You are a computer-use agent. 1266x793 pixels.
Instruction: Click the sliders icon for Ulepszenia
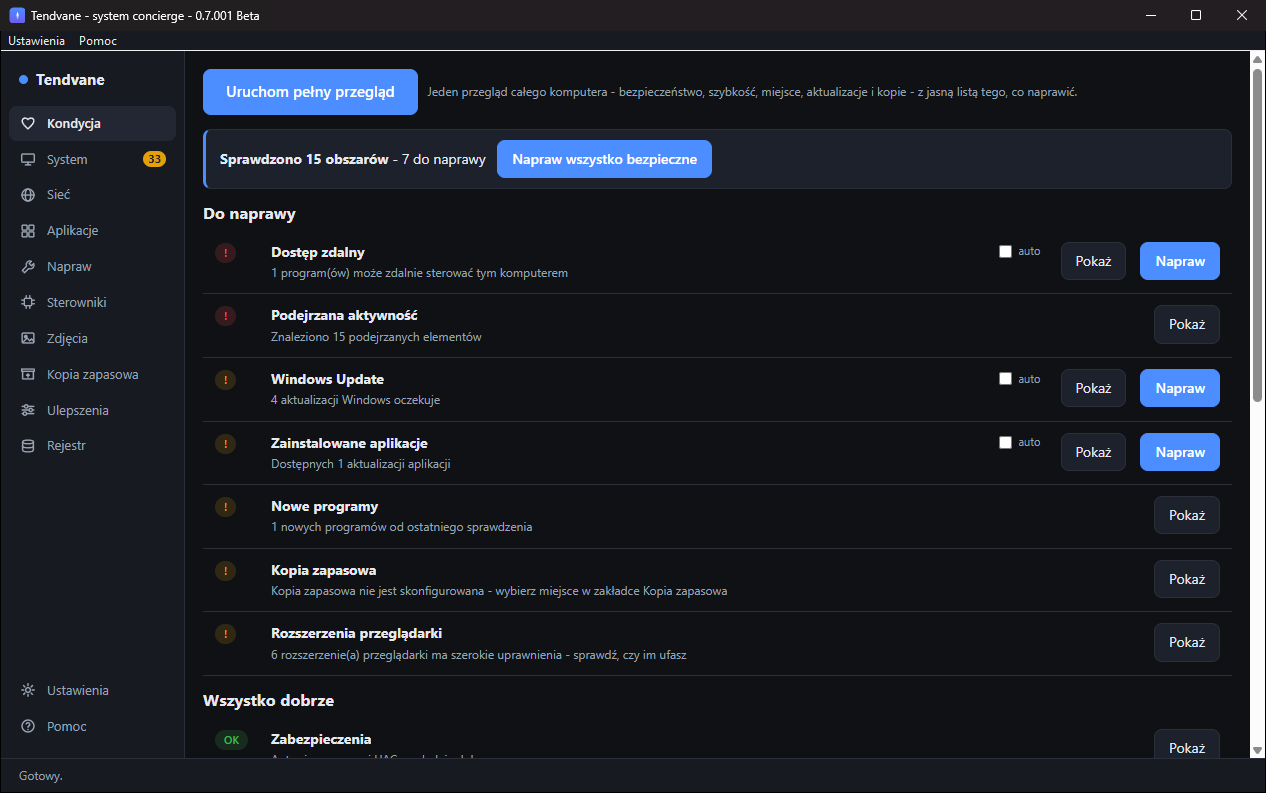click(28, 411)
